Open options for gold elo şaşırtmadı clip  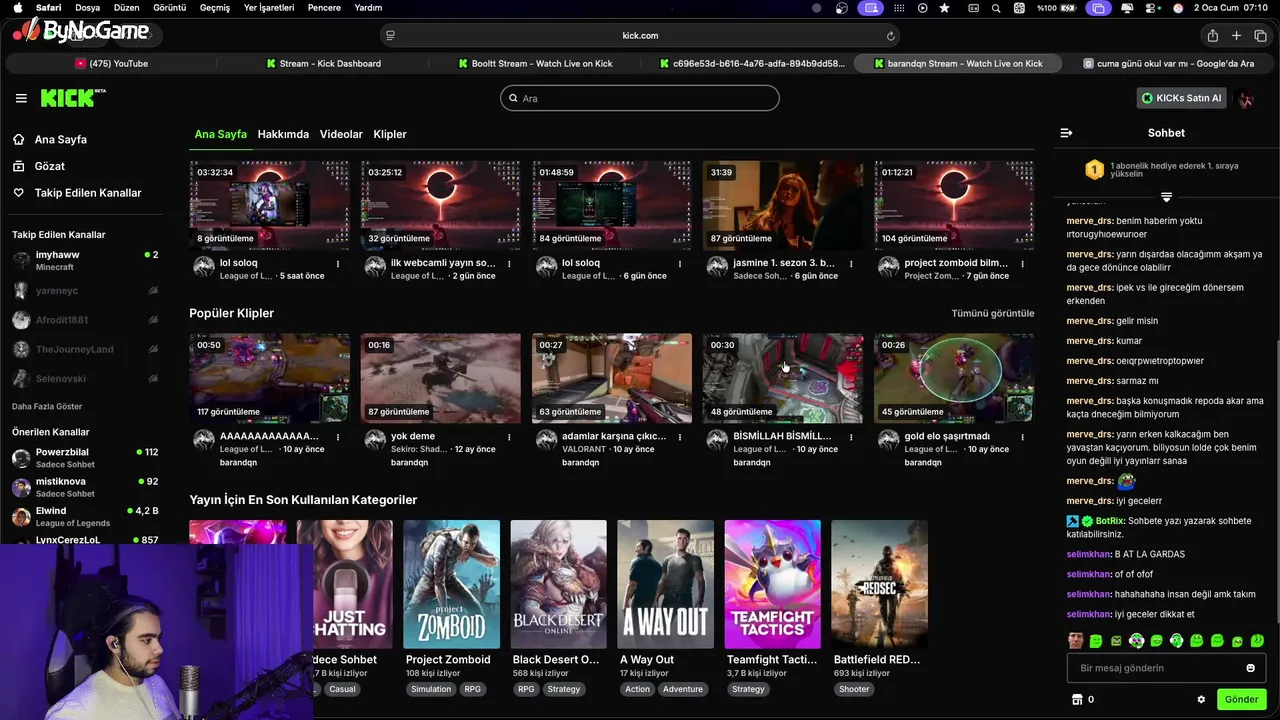(1022, 437)
